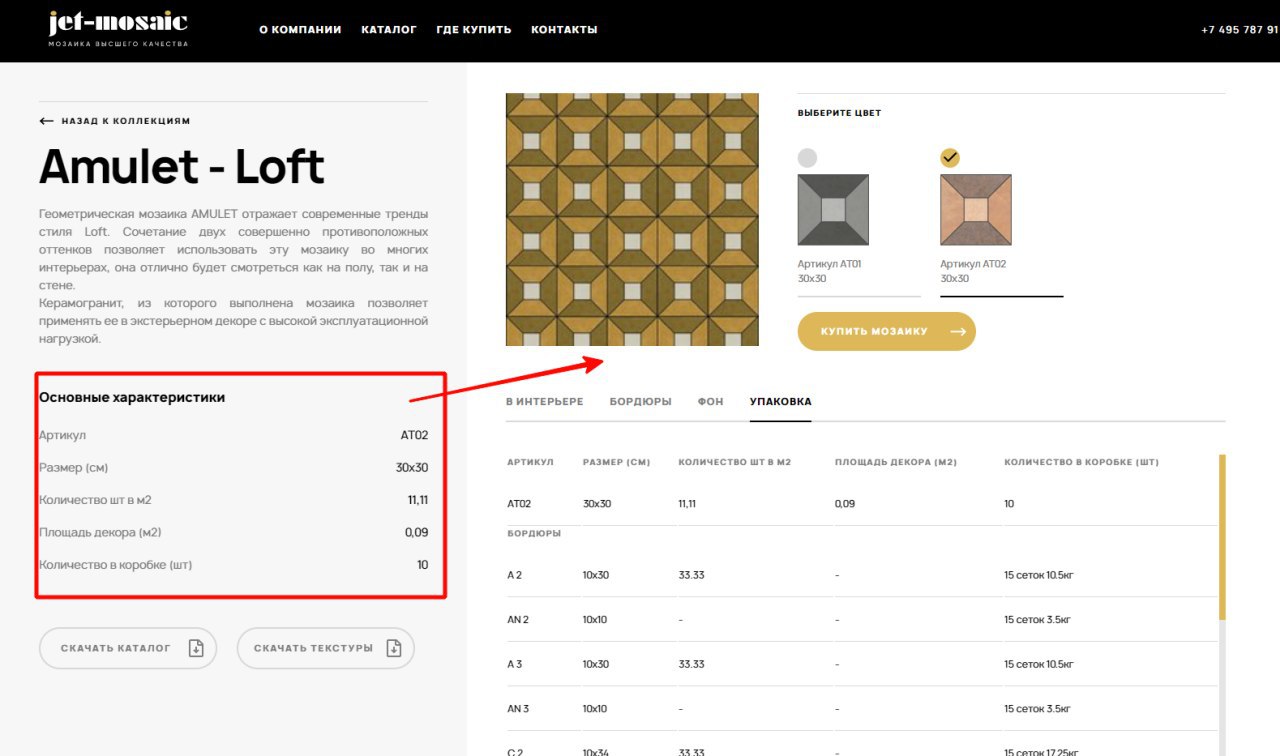The height and width of the screenshot is (756, 1280).
Task: Click Основные характеристики heading
Action: (132, 397)
